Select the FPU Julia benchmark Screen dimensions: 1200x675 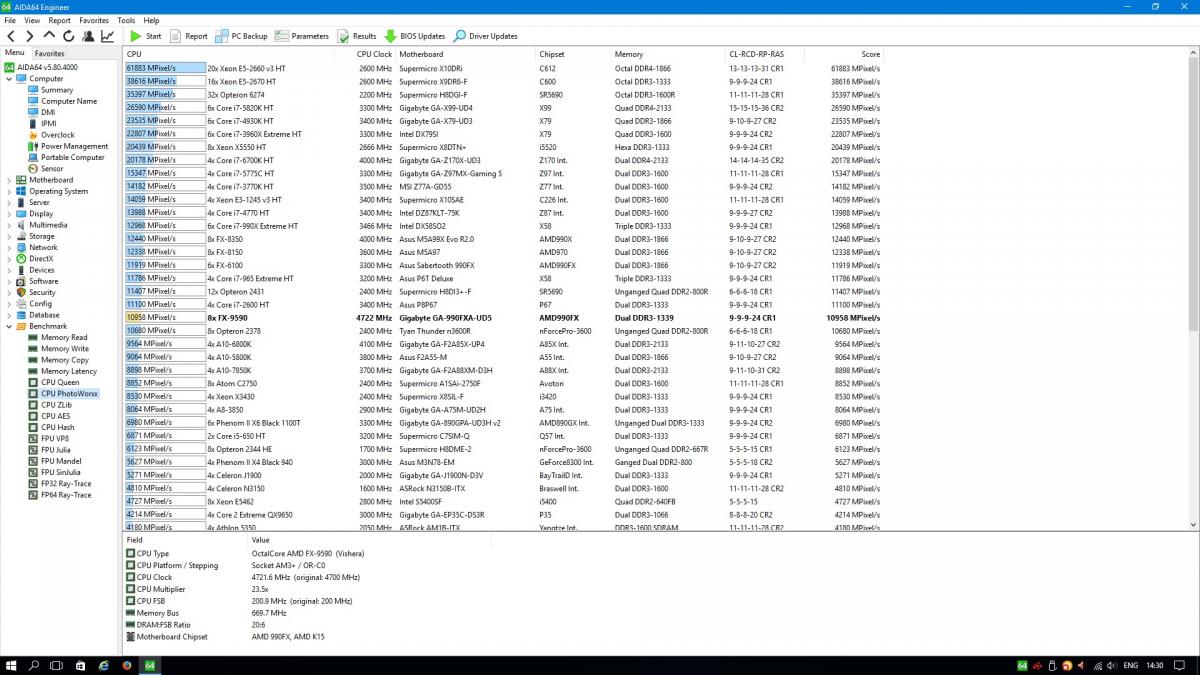(x=50, y=450)
